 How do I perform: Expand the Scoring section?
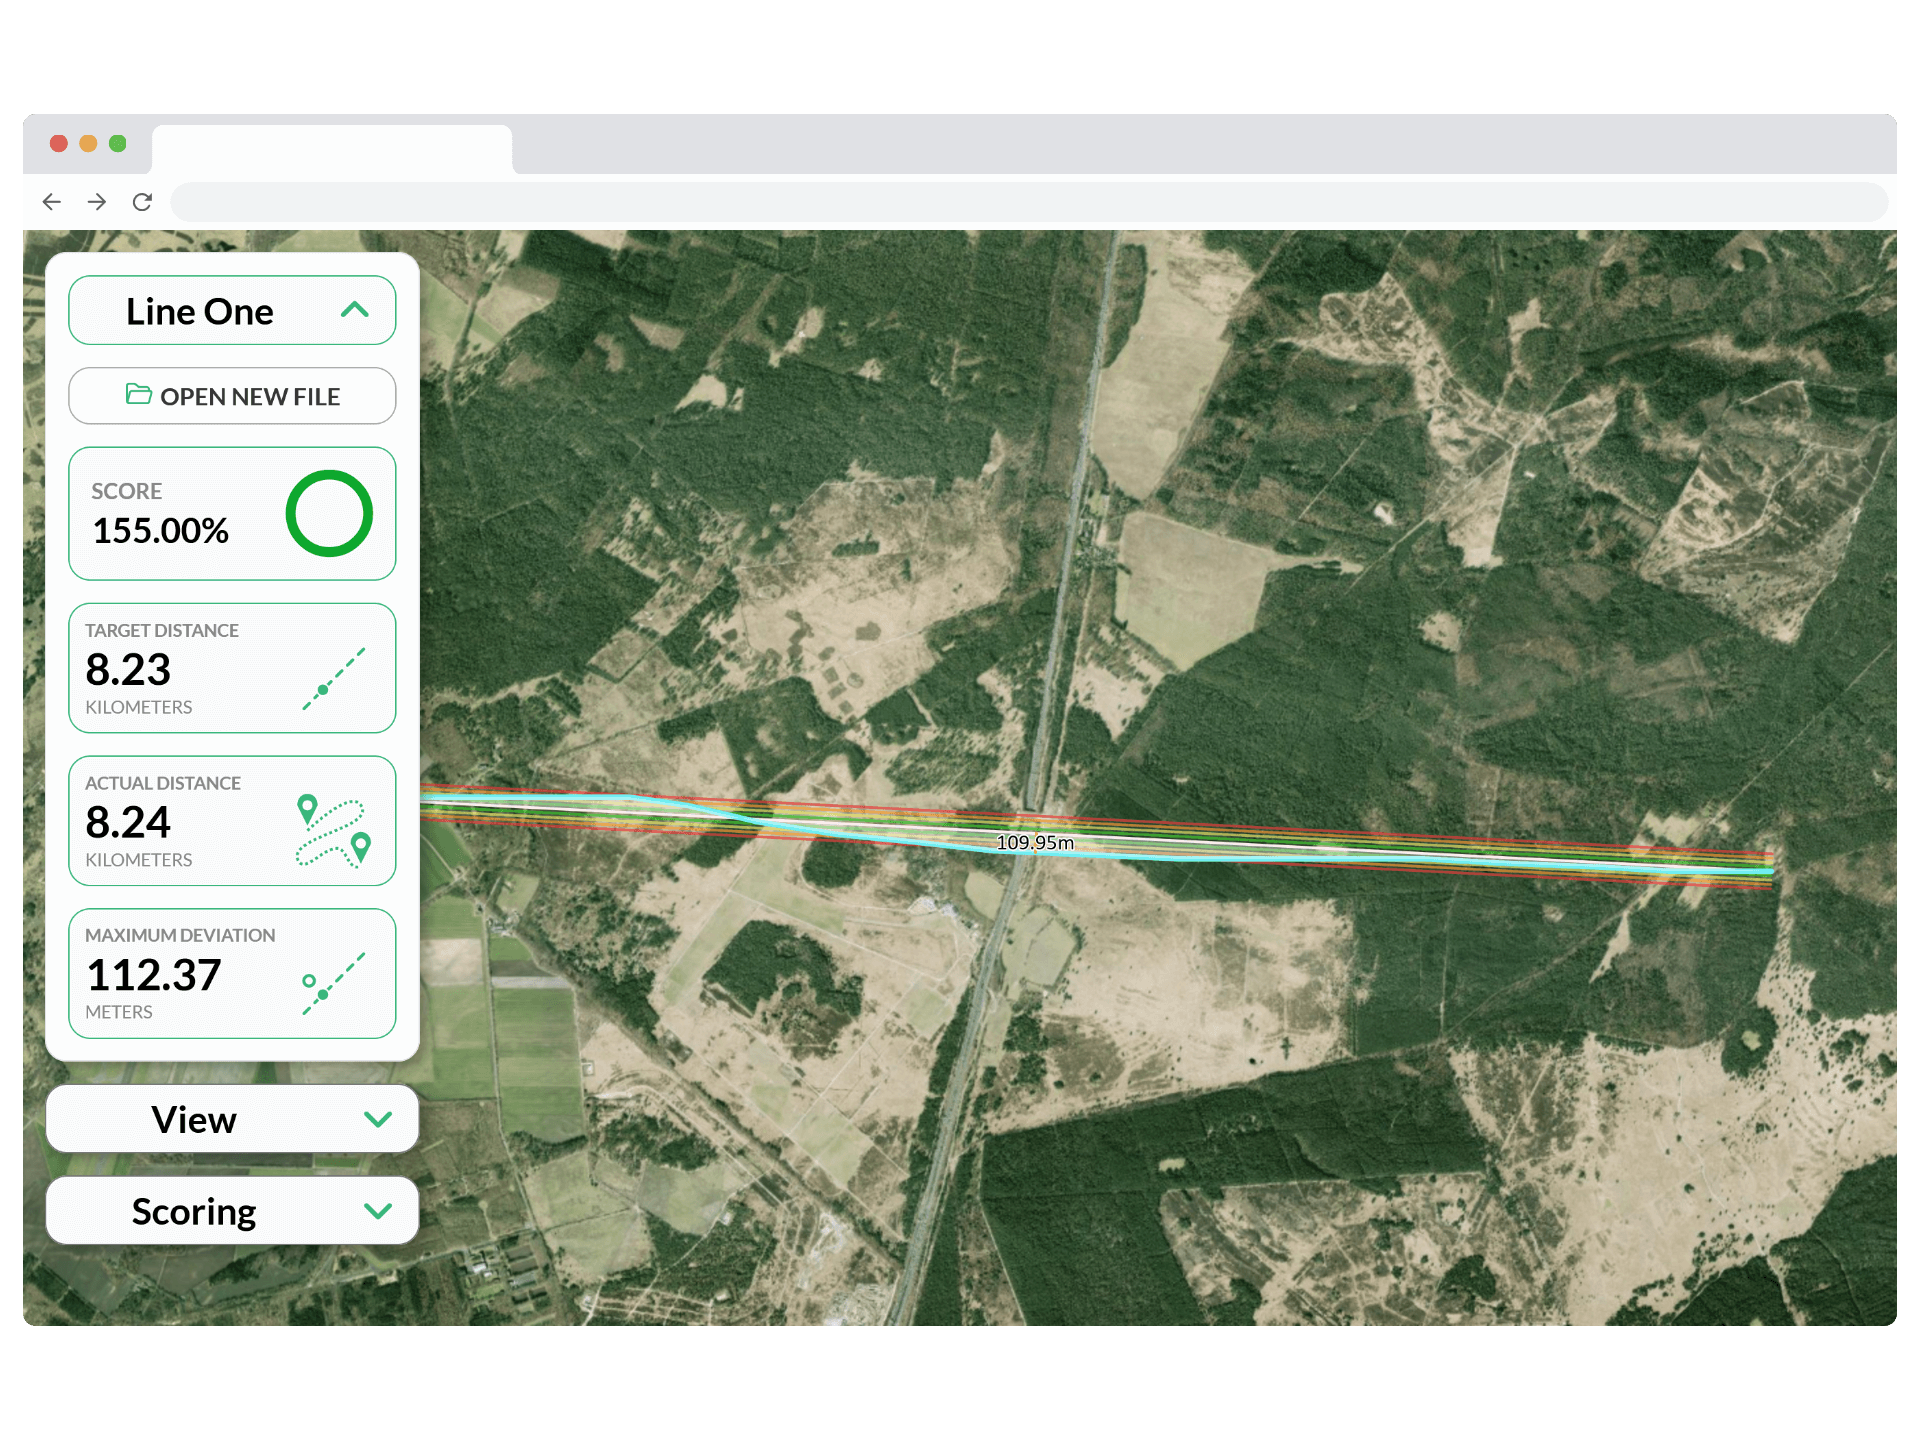[x=377, y=1211]
